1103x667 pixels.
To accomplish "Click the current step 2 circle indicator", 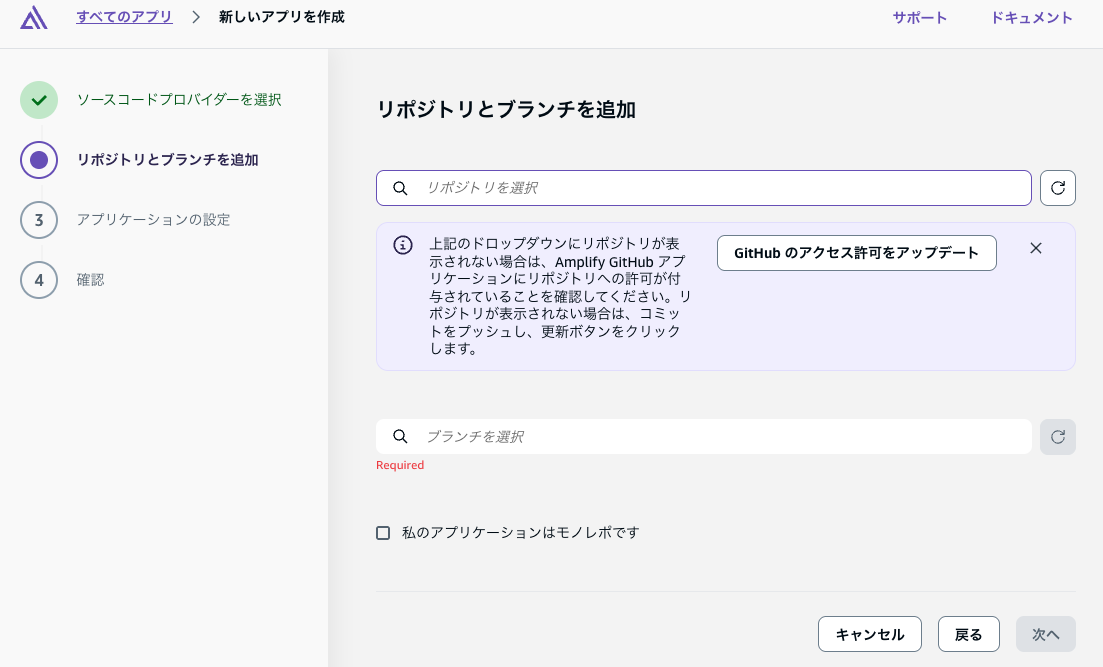I will 39,160.
